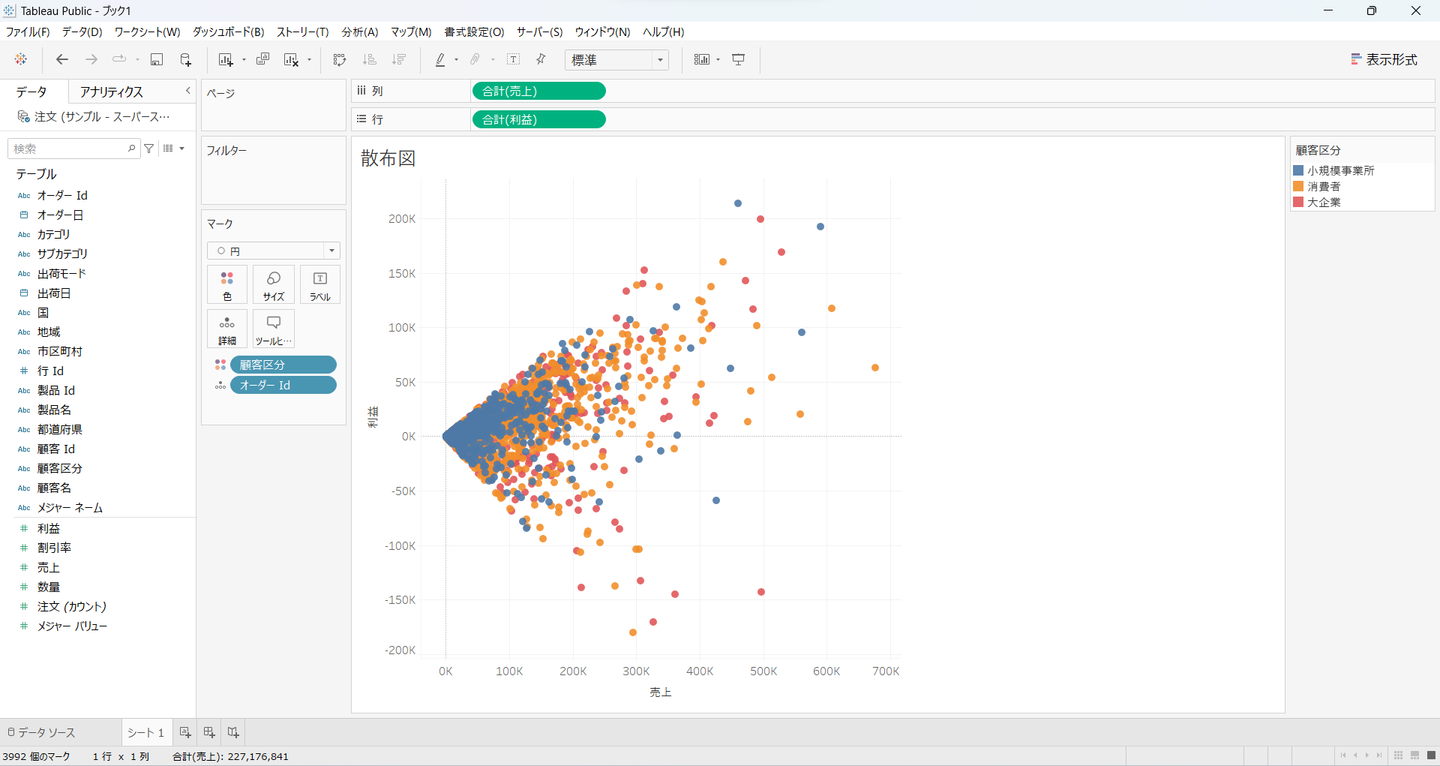Click the save icon in toolbar
Viewport: 1440px width, 766px height.
(156, 60)
